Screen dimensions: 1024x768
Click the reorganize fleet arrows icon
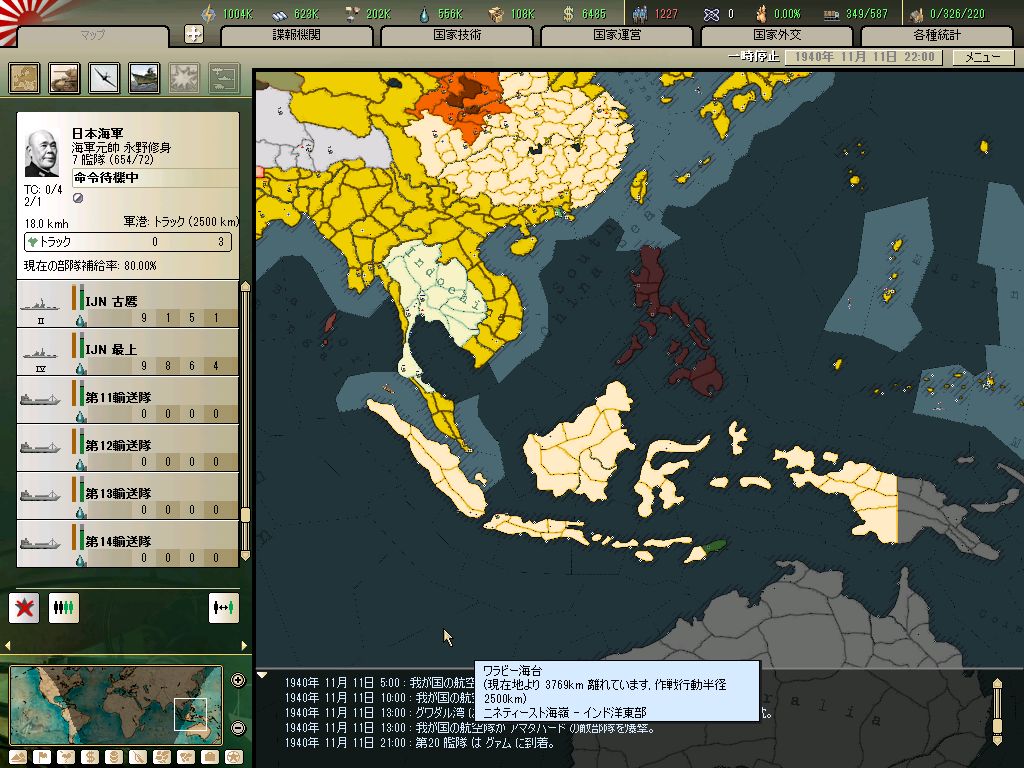point(223,608)
